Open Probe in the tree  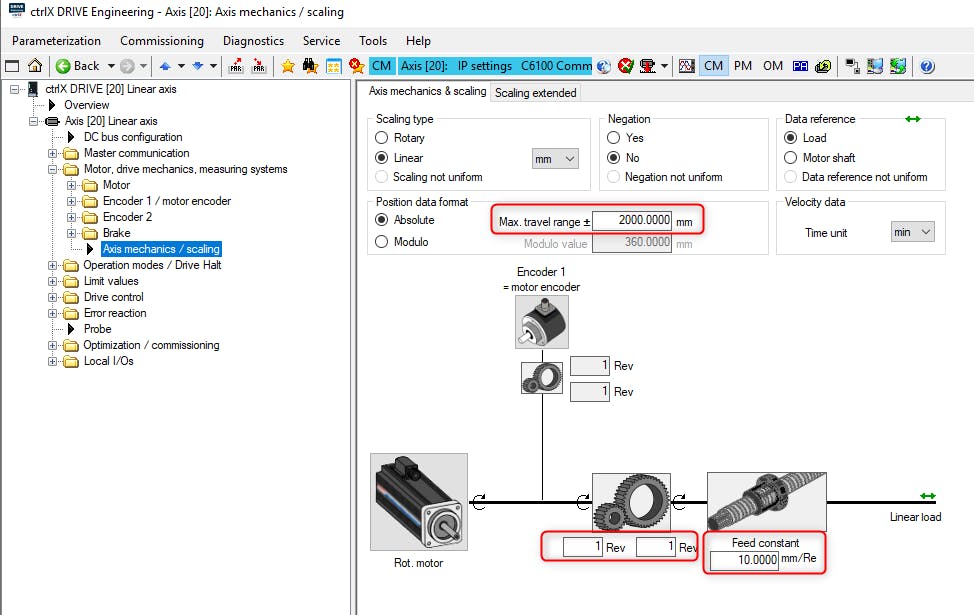[x=98, y=329]
